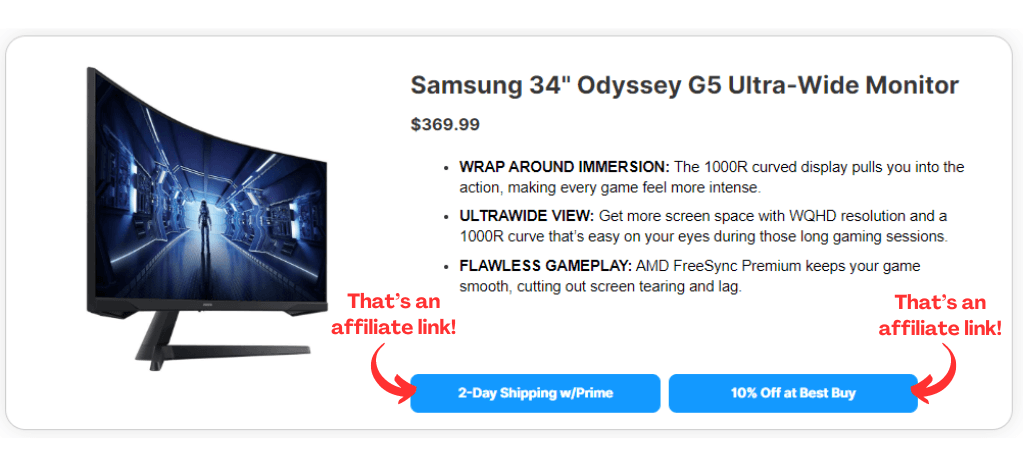1023x467 pixels.
Task: Click the 2-Day Shipping w/Prime button
Action: 535,393
